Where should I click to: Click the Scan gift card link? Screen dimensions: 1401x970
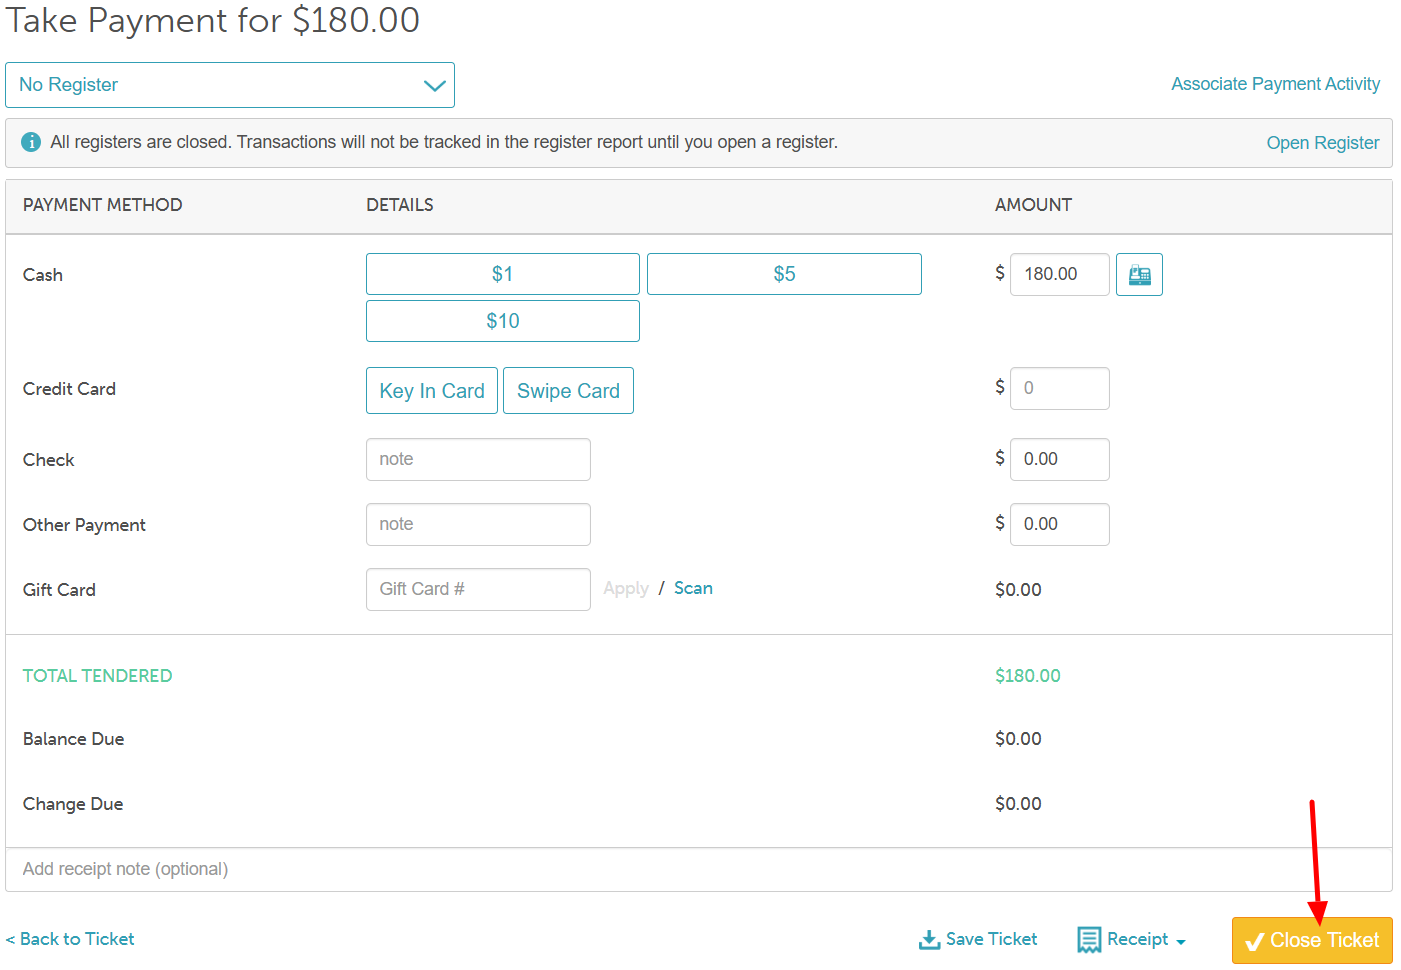pos(693,588)
